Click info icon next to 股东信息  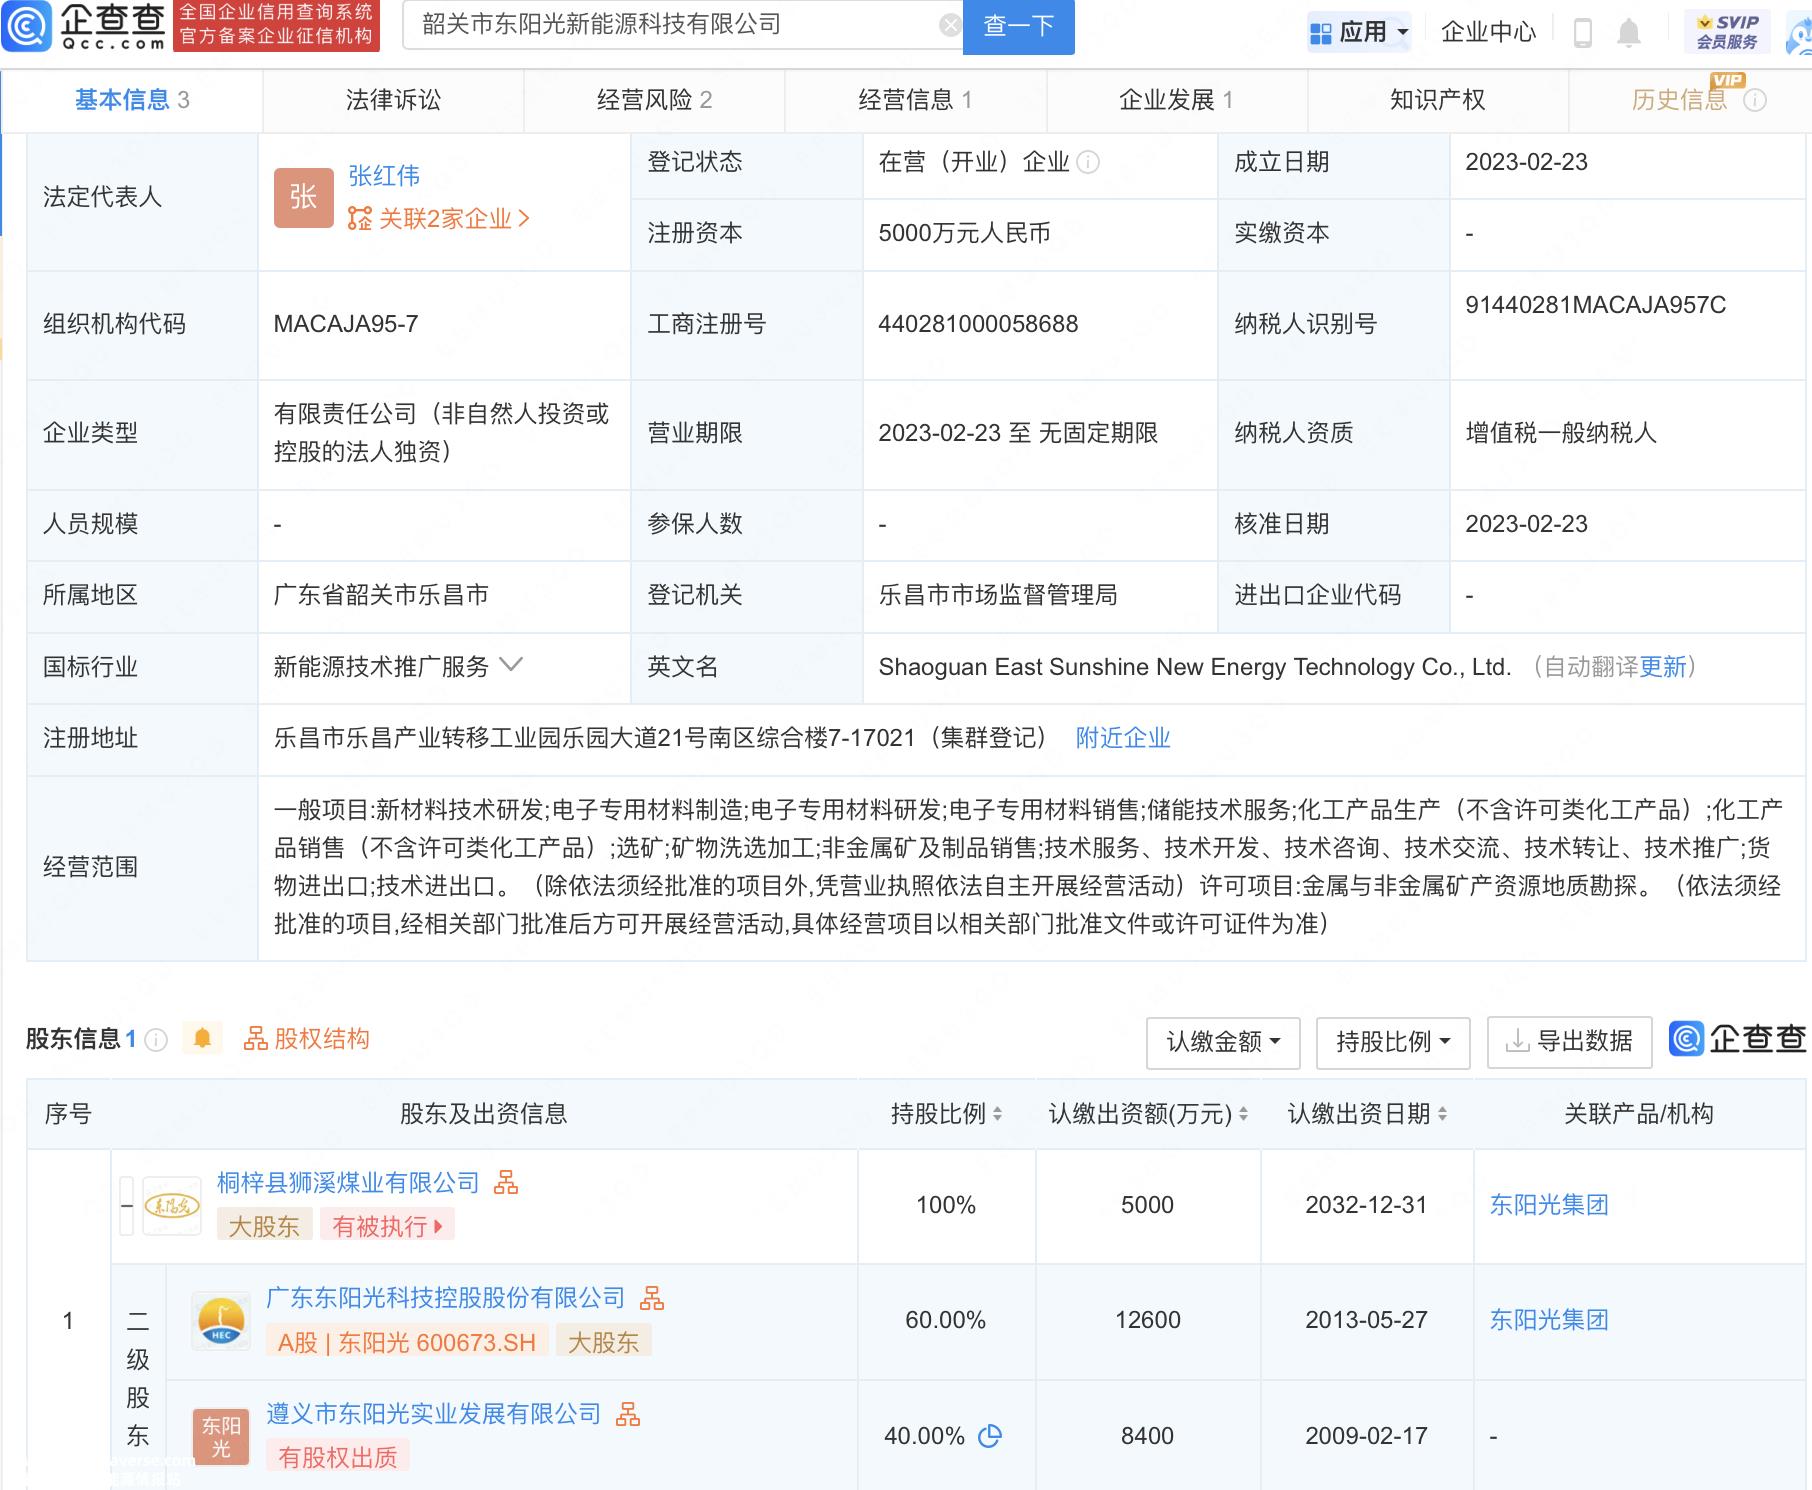pos(156,1040)
